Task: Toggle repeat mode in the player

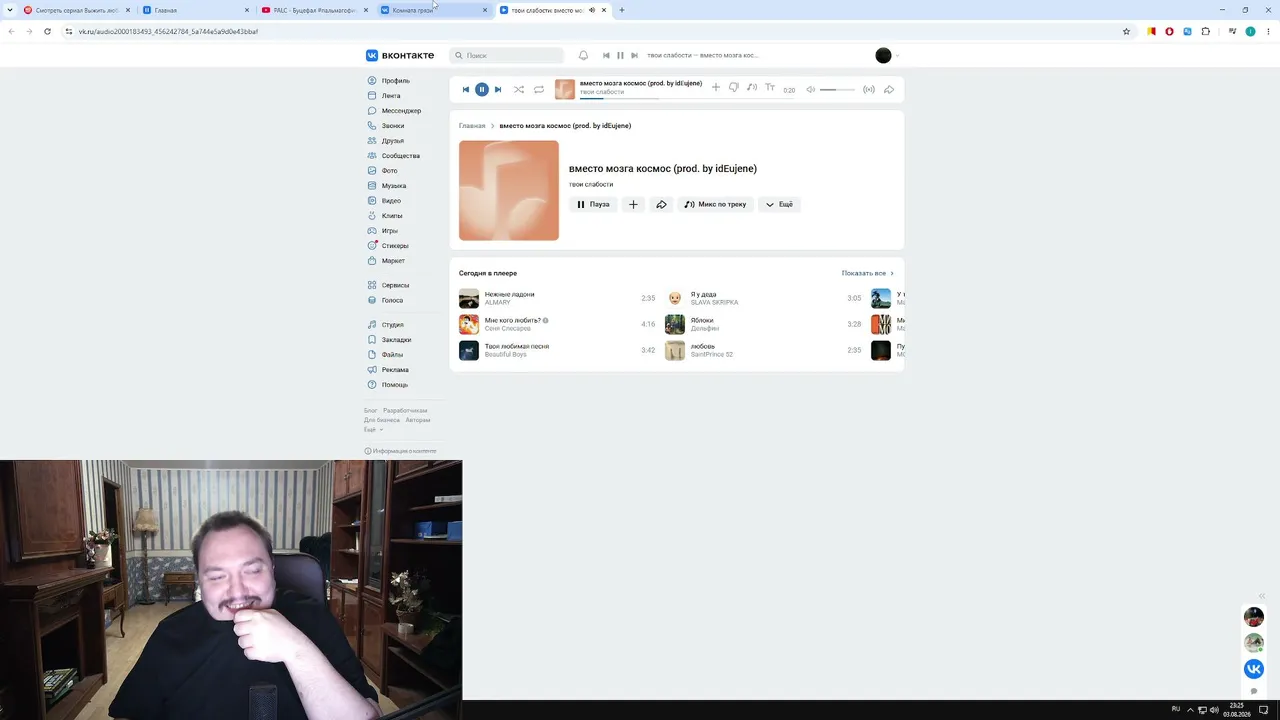Action: (539, 89)
